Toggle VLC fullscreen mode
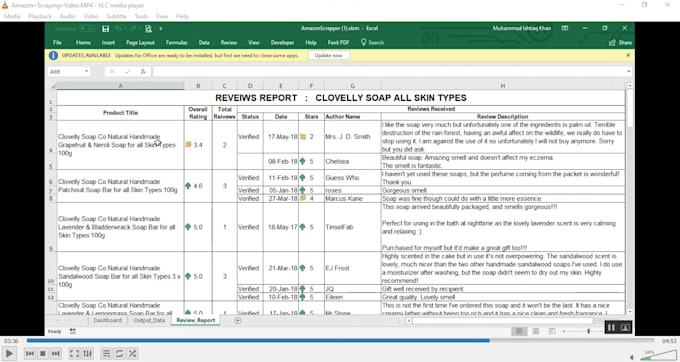This screenshot has height=362, width=680. [75, 354]
